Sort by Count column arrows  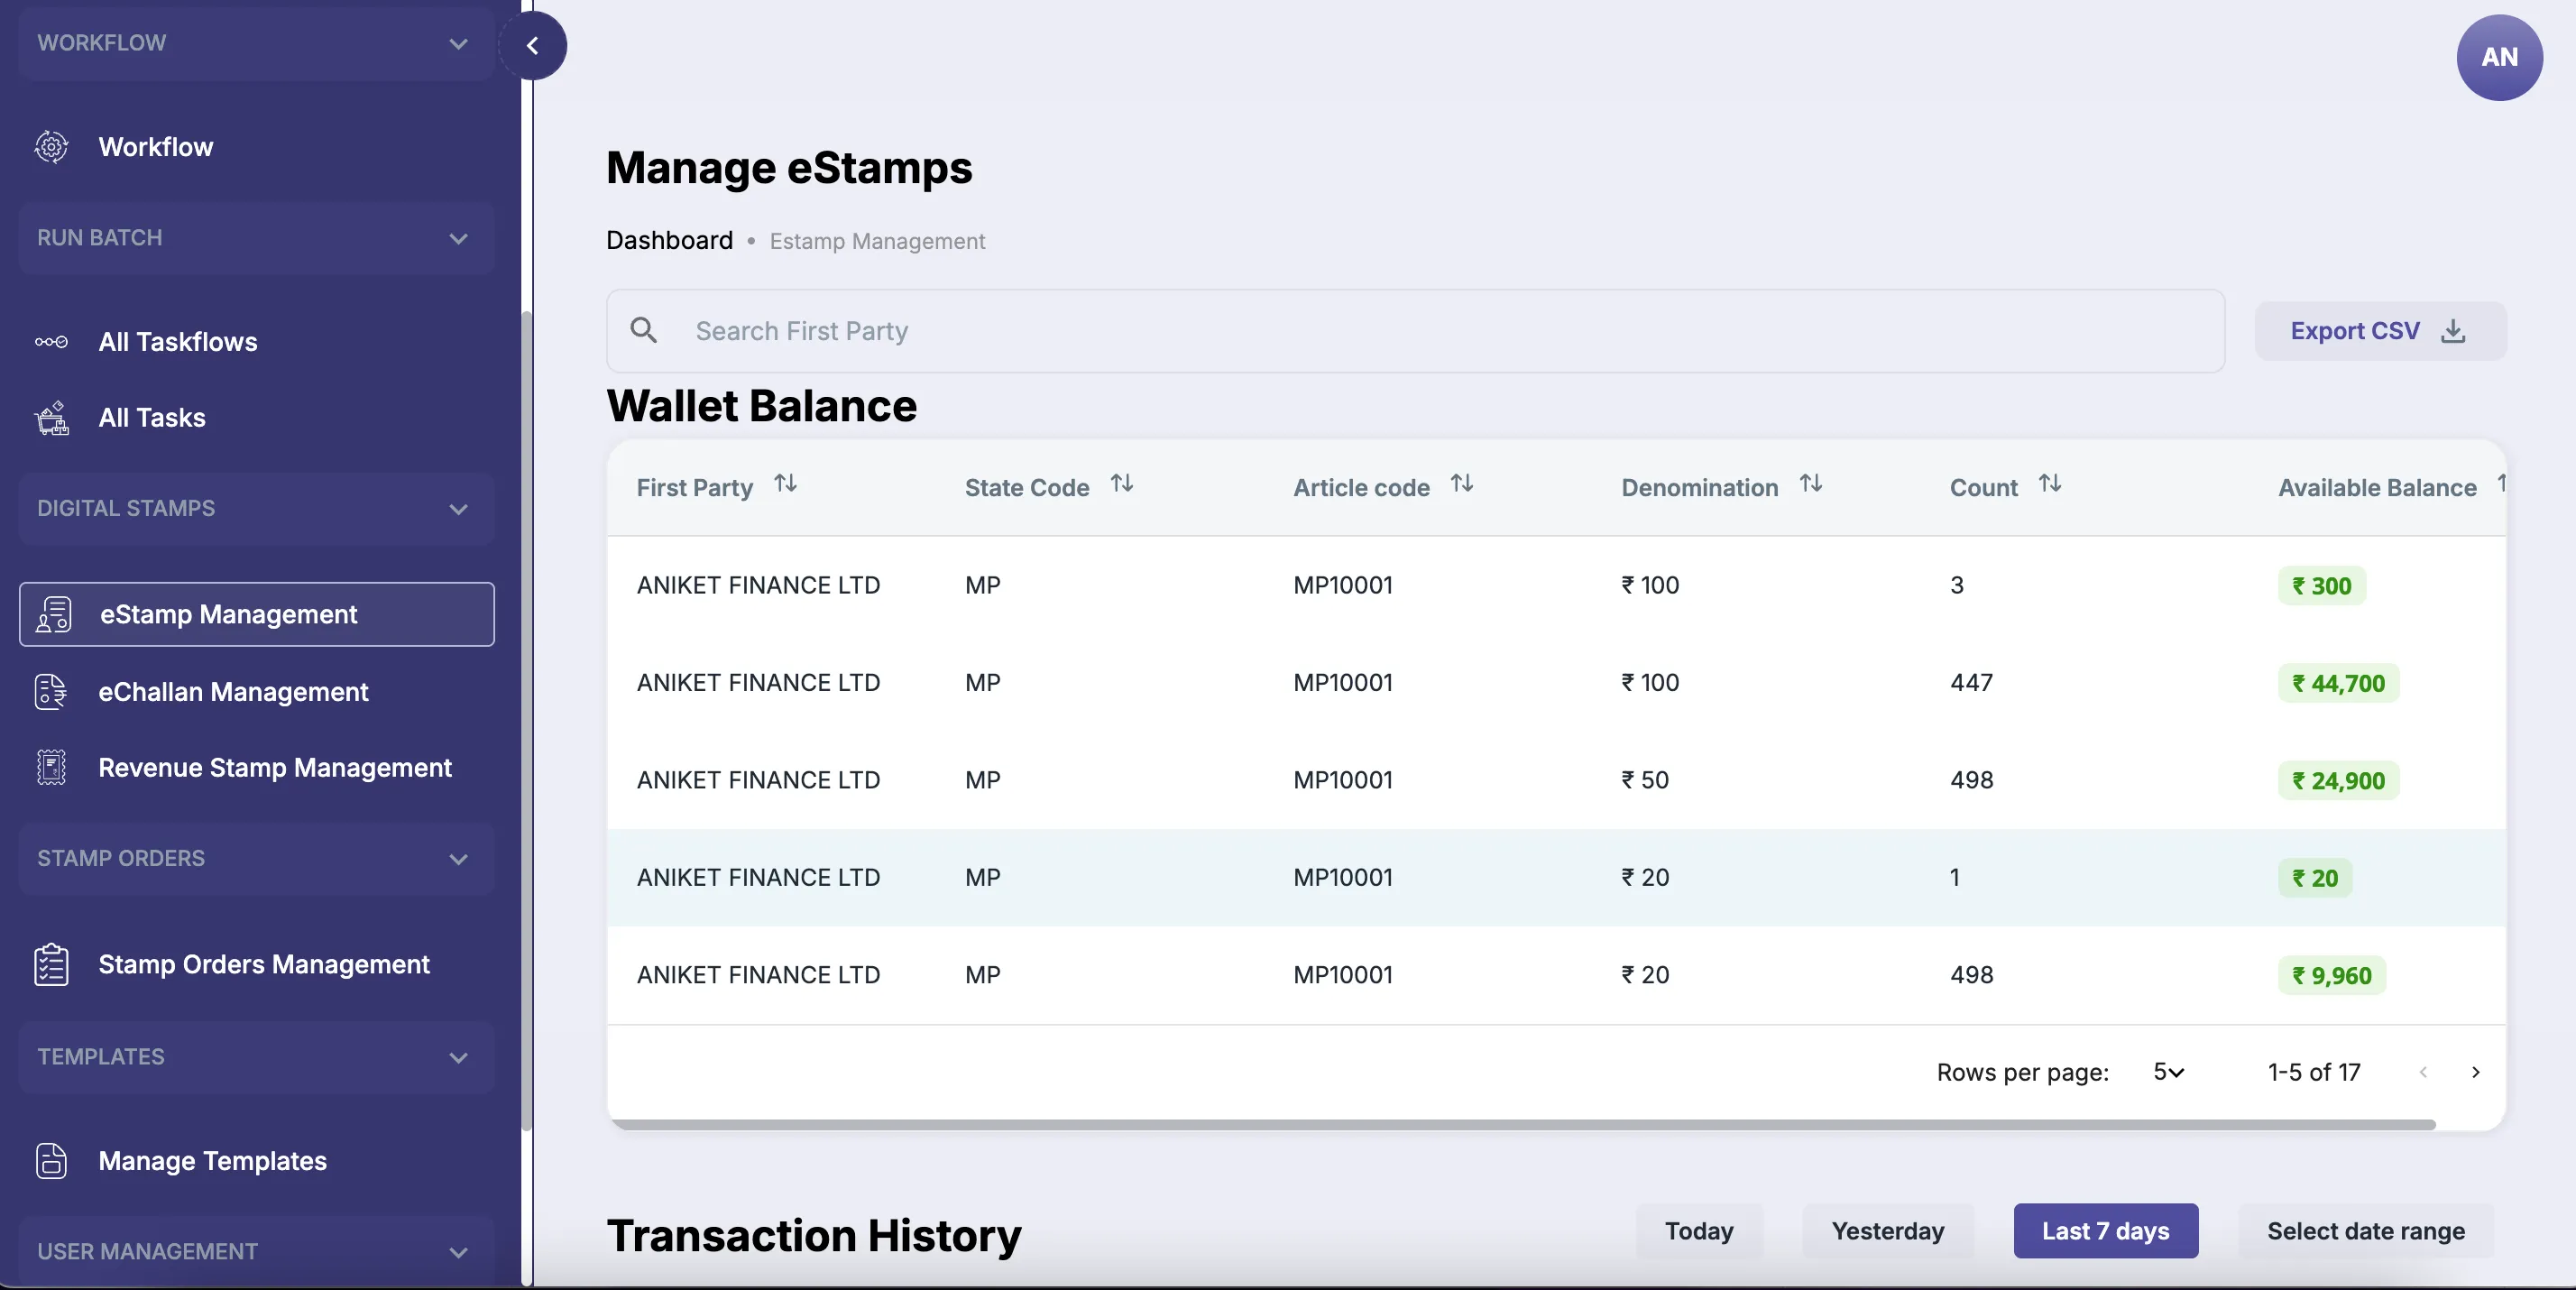pyautogui.click(x=2050, y=484)
